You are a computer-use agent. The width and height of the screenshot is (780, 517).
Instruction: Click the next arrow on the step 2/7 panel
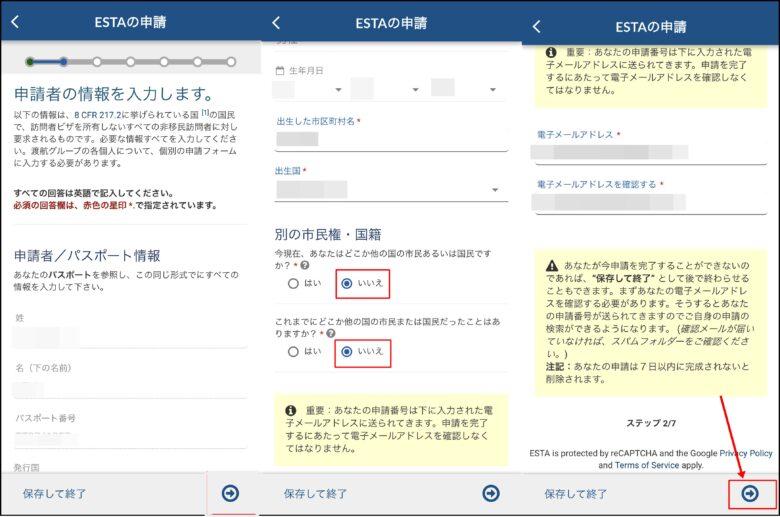(x=750, y=493)
